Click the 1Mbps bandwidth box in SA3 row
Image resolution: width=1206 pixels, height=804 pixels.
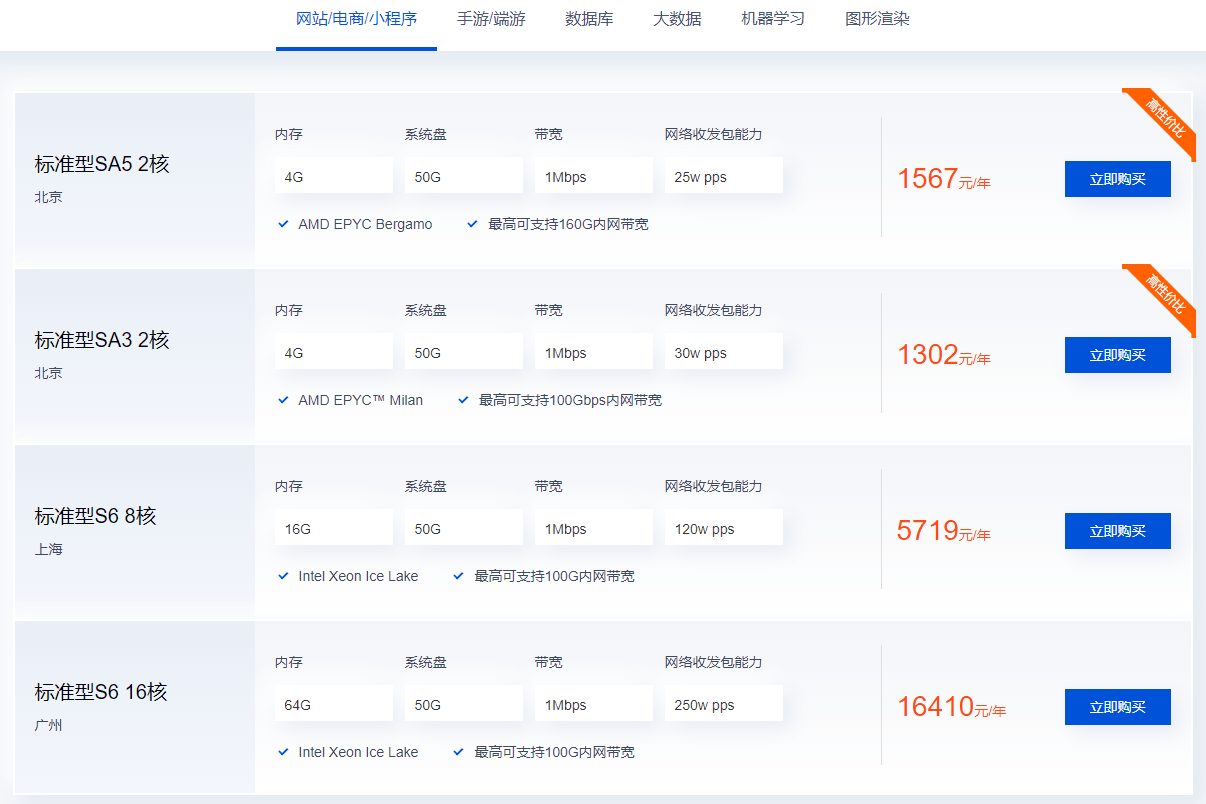594,351
